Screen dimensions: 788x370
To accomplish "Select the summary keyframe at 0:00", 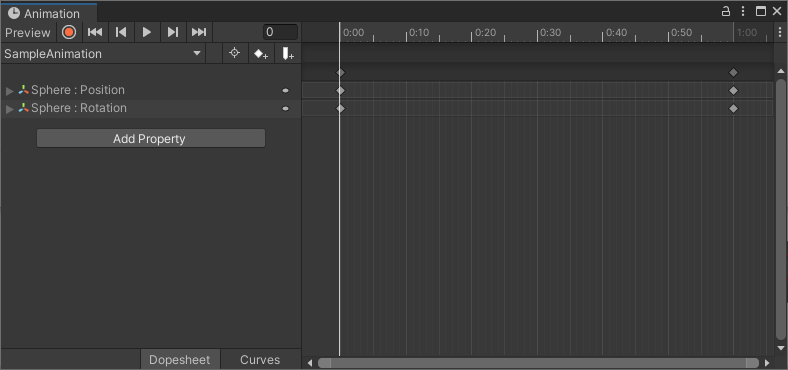I will tap(340, 72).
